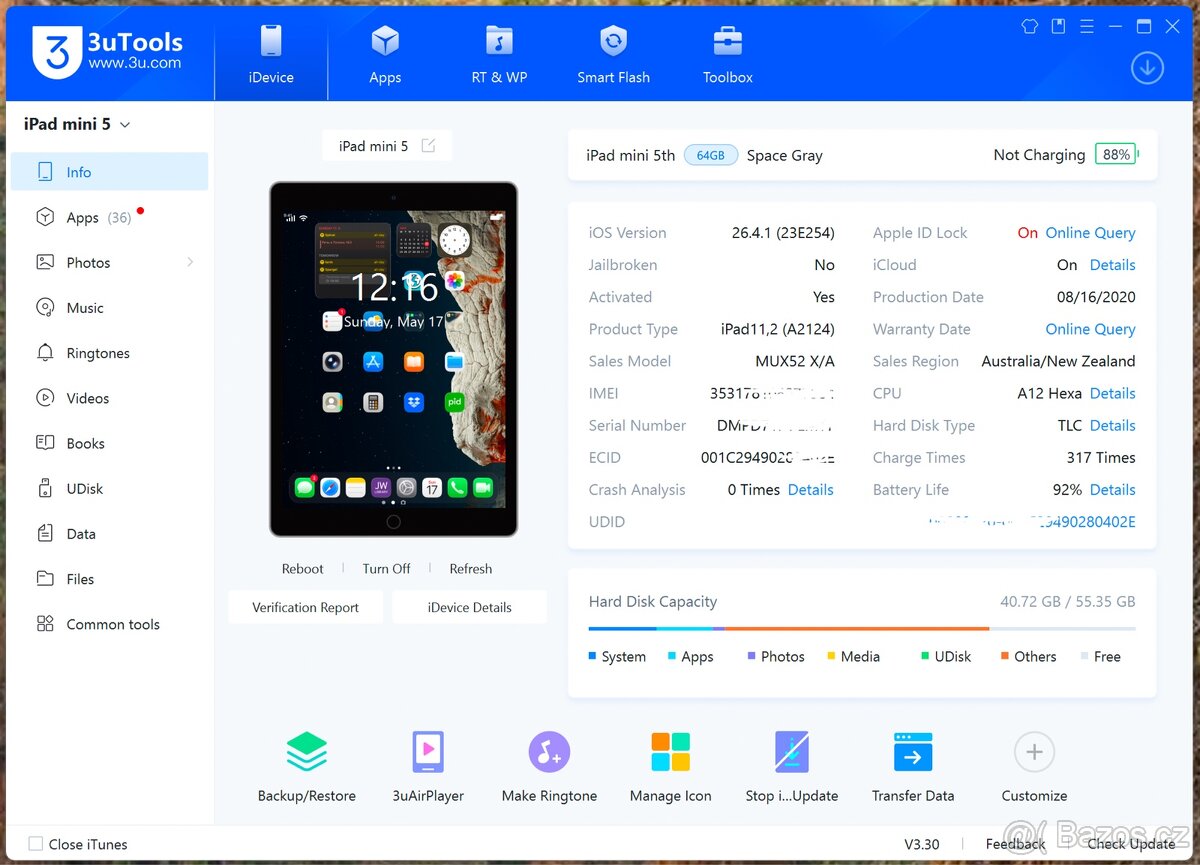Click the V3.30 version label
This screenshot has height=865, width=1200.
(922, 844)
